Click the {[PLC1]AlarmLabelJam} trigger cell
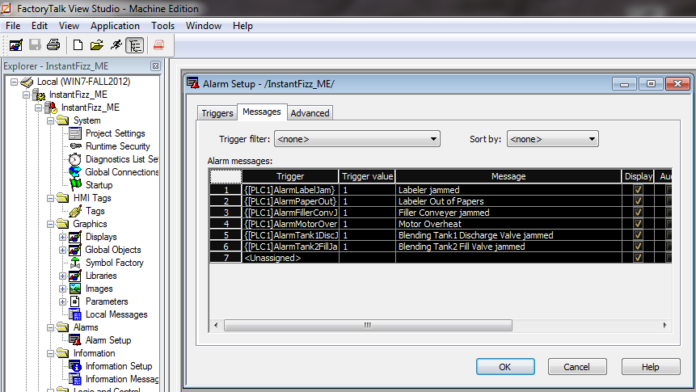The height and width of the screenshot is (392, 696). [x=290, y=190]
